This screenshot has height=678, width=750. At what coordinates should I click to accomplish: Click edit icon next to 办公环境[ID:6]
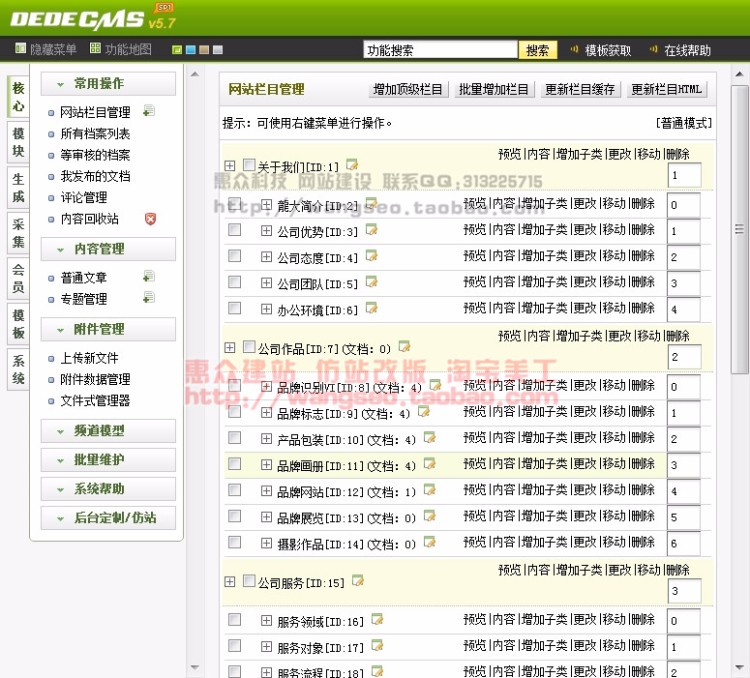click(371, 308)
